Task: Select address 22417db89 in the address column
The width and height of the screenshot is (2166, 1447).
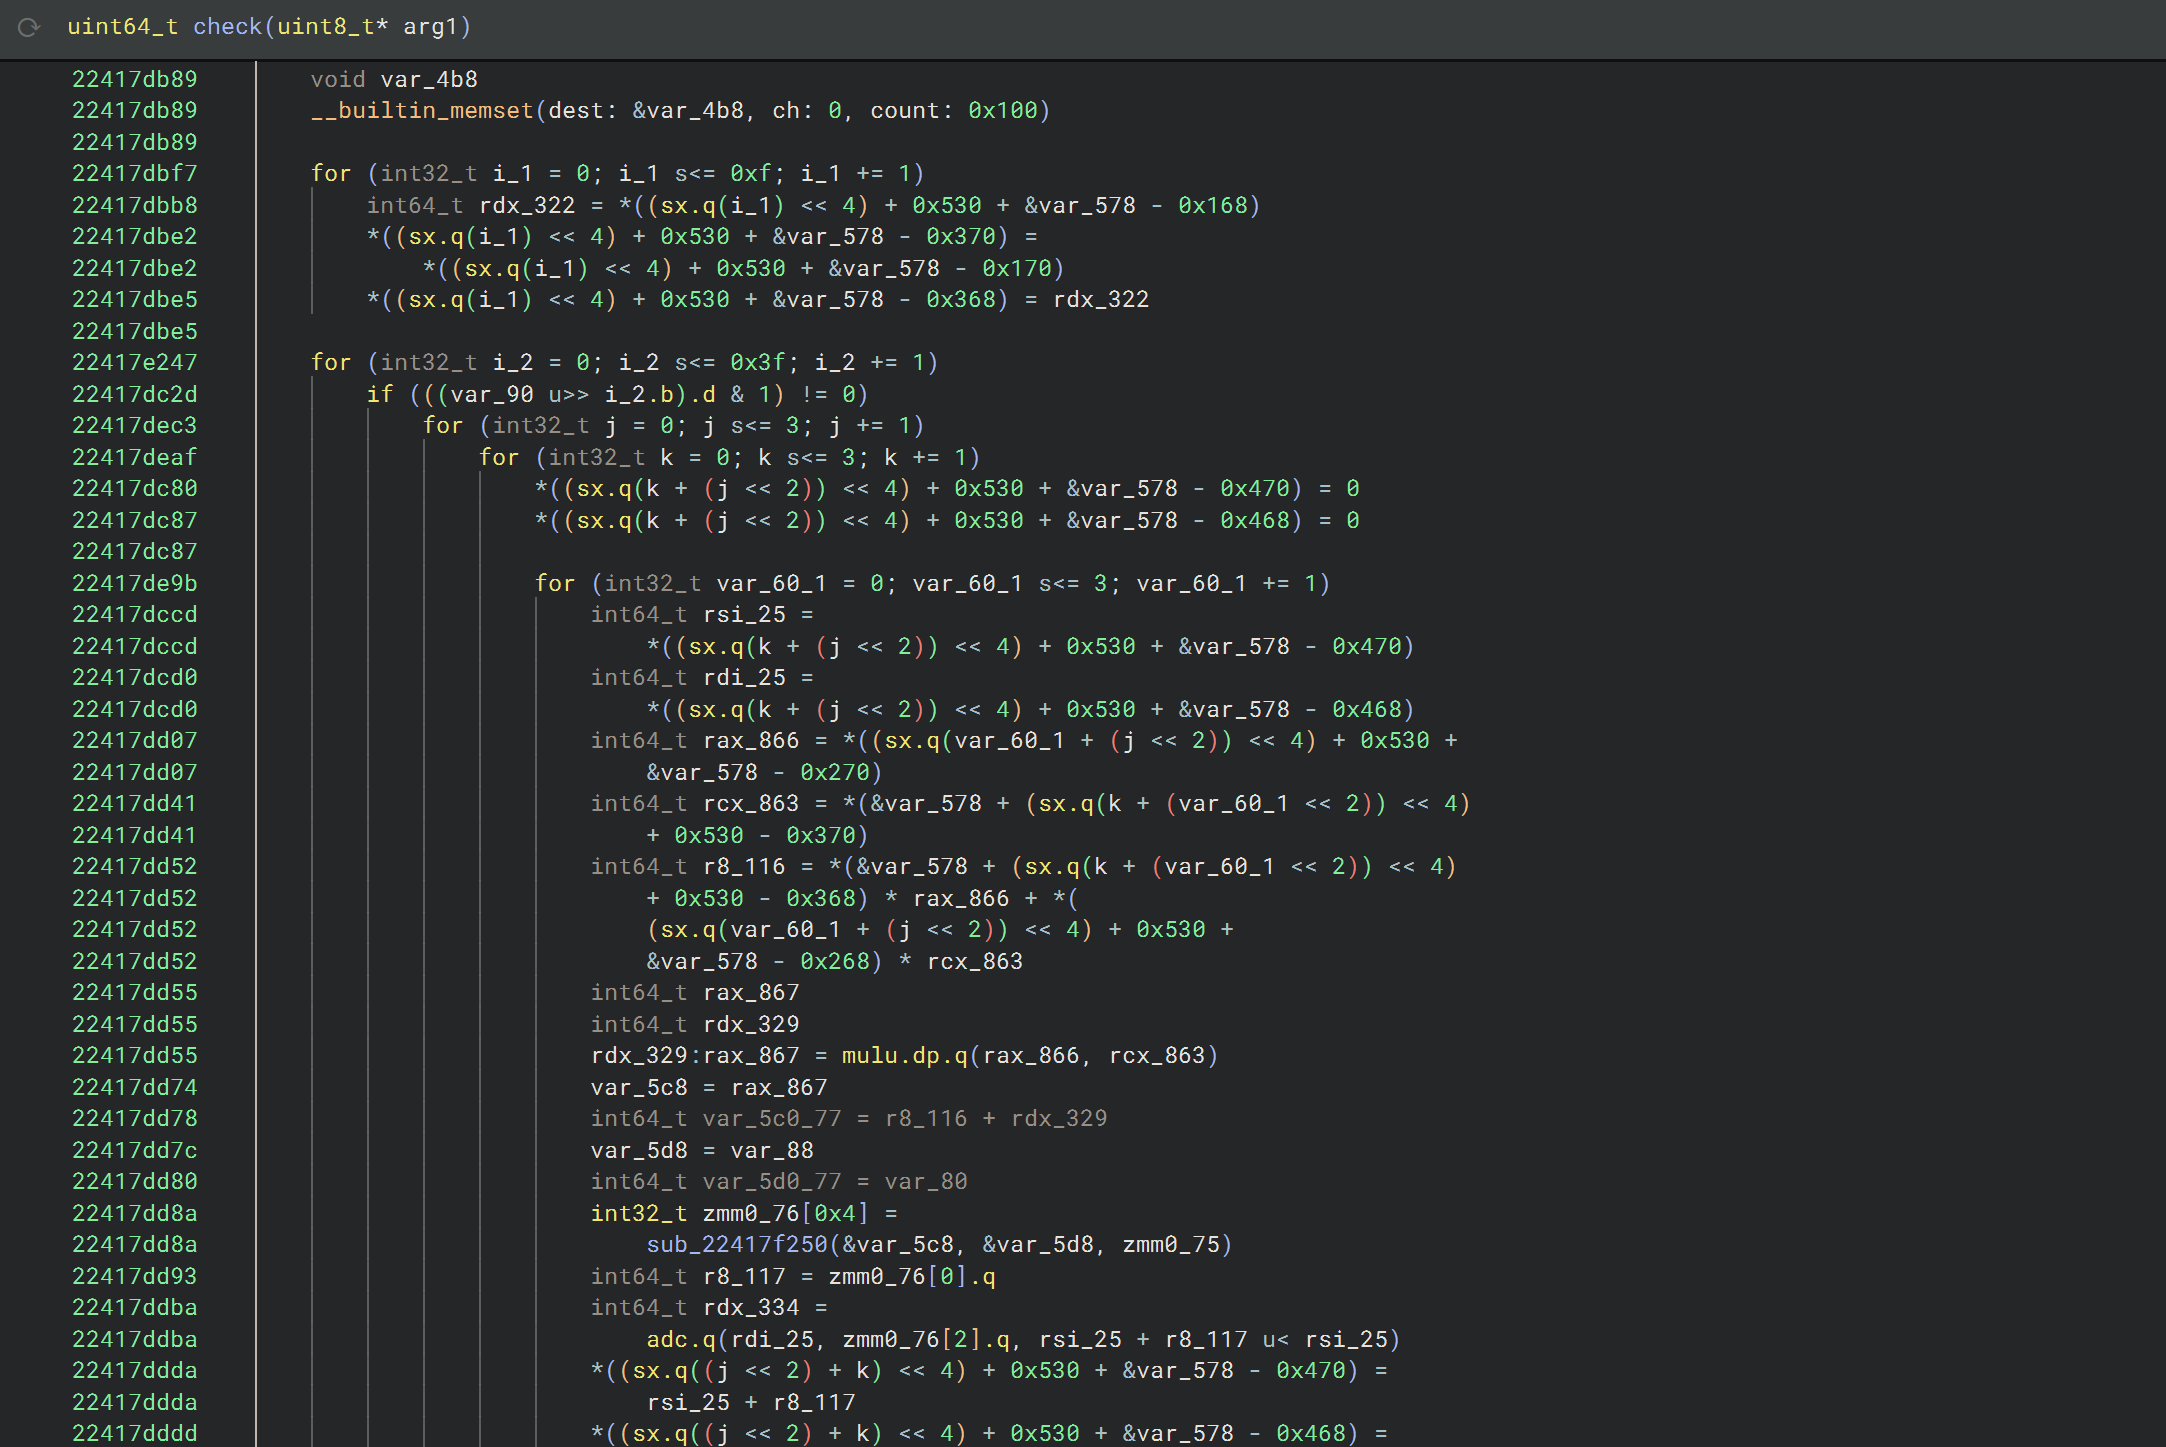Action: pyautogui.click(x=134, y=79)
